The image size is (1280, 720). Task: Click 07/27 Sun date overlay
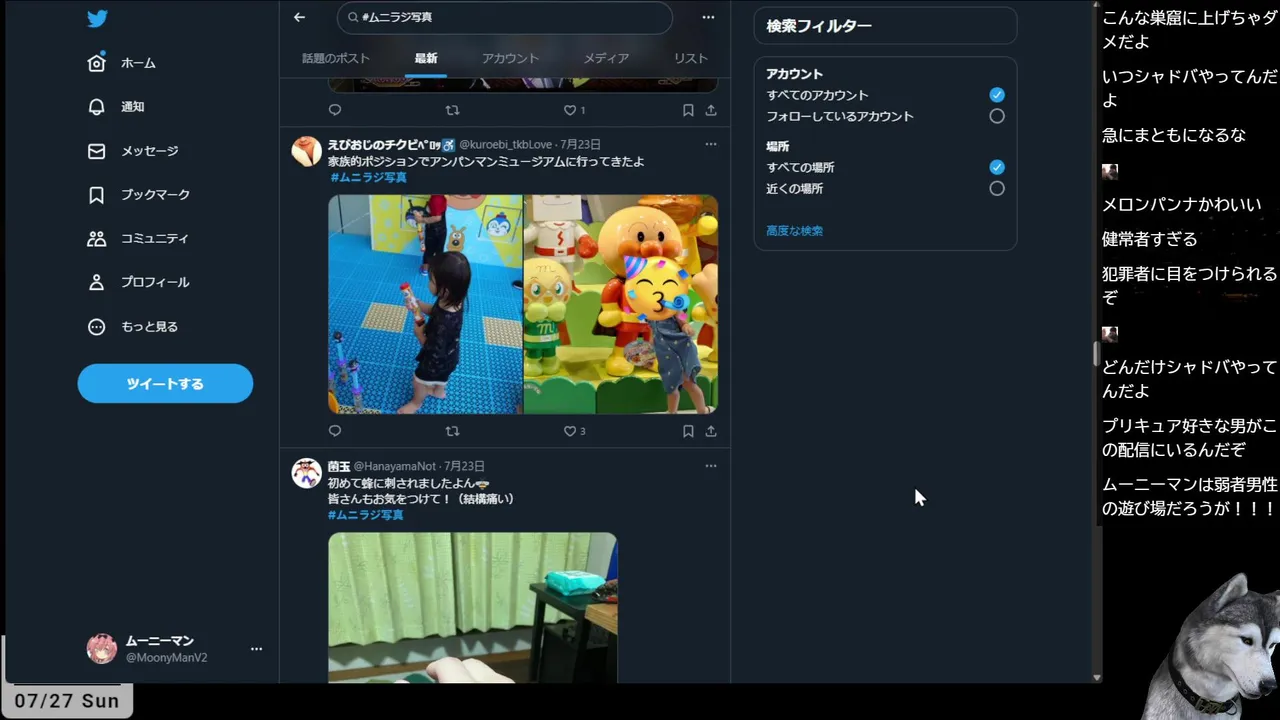(x=67, y=701)
